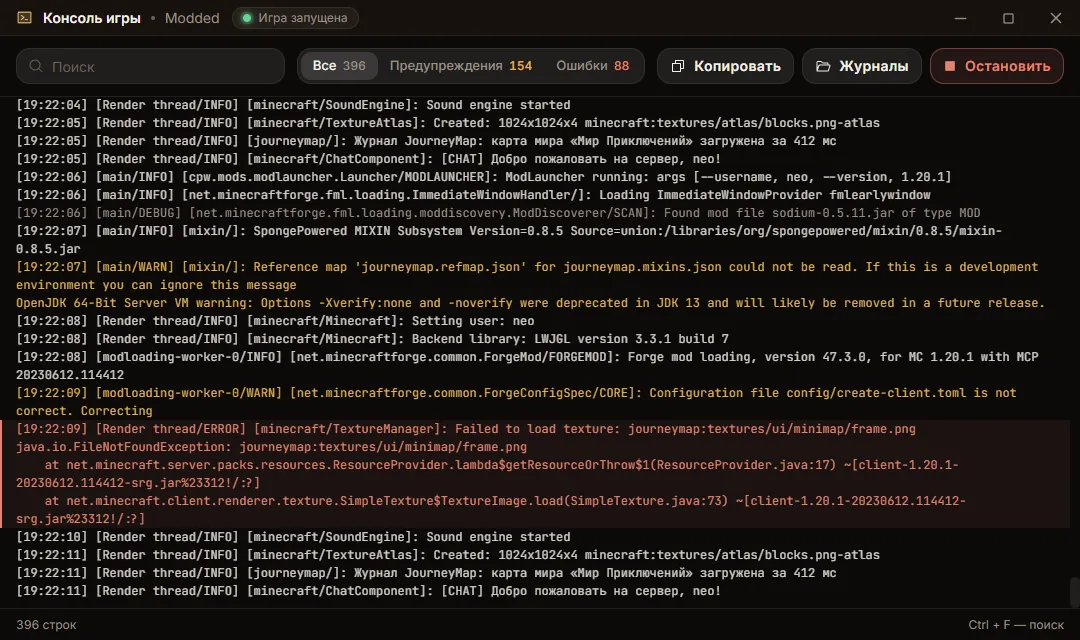
Task: Minimize the game console window
Action: click(960, 18)
